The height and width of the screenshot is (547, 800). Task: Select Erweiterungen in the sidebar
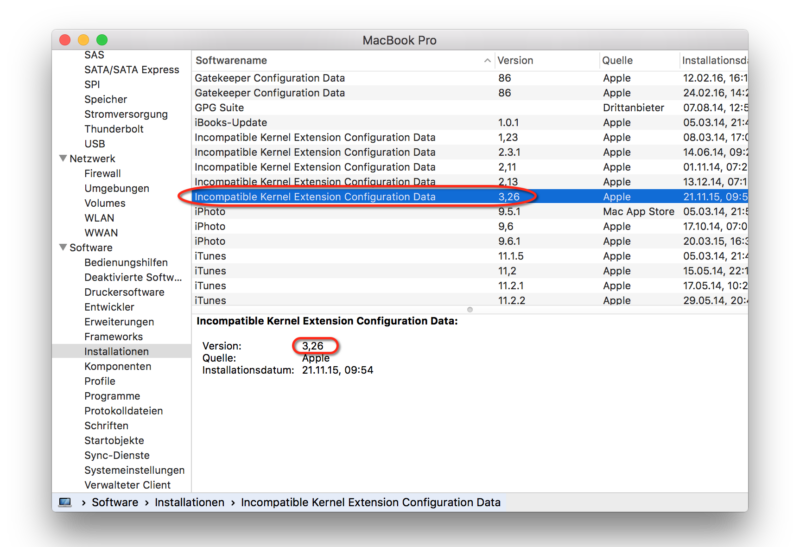click(x=119, y=321)
